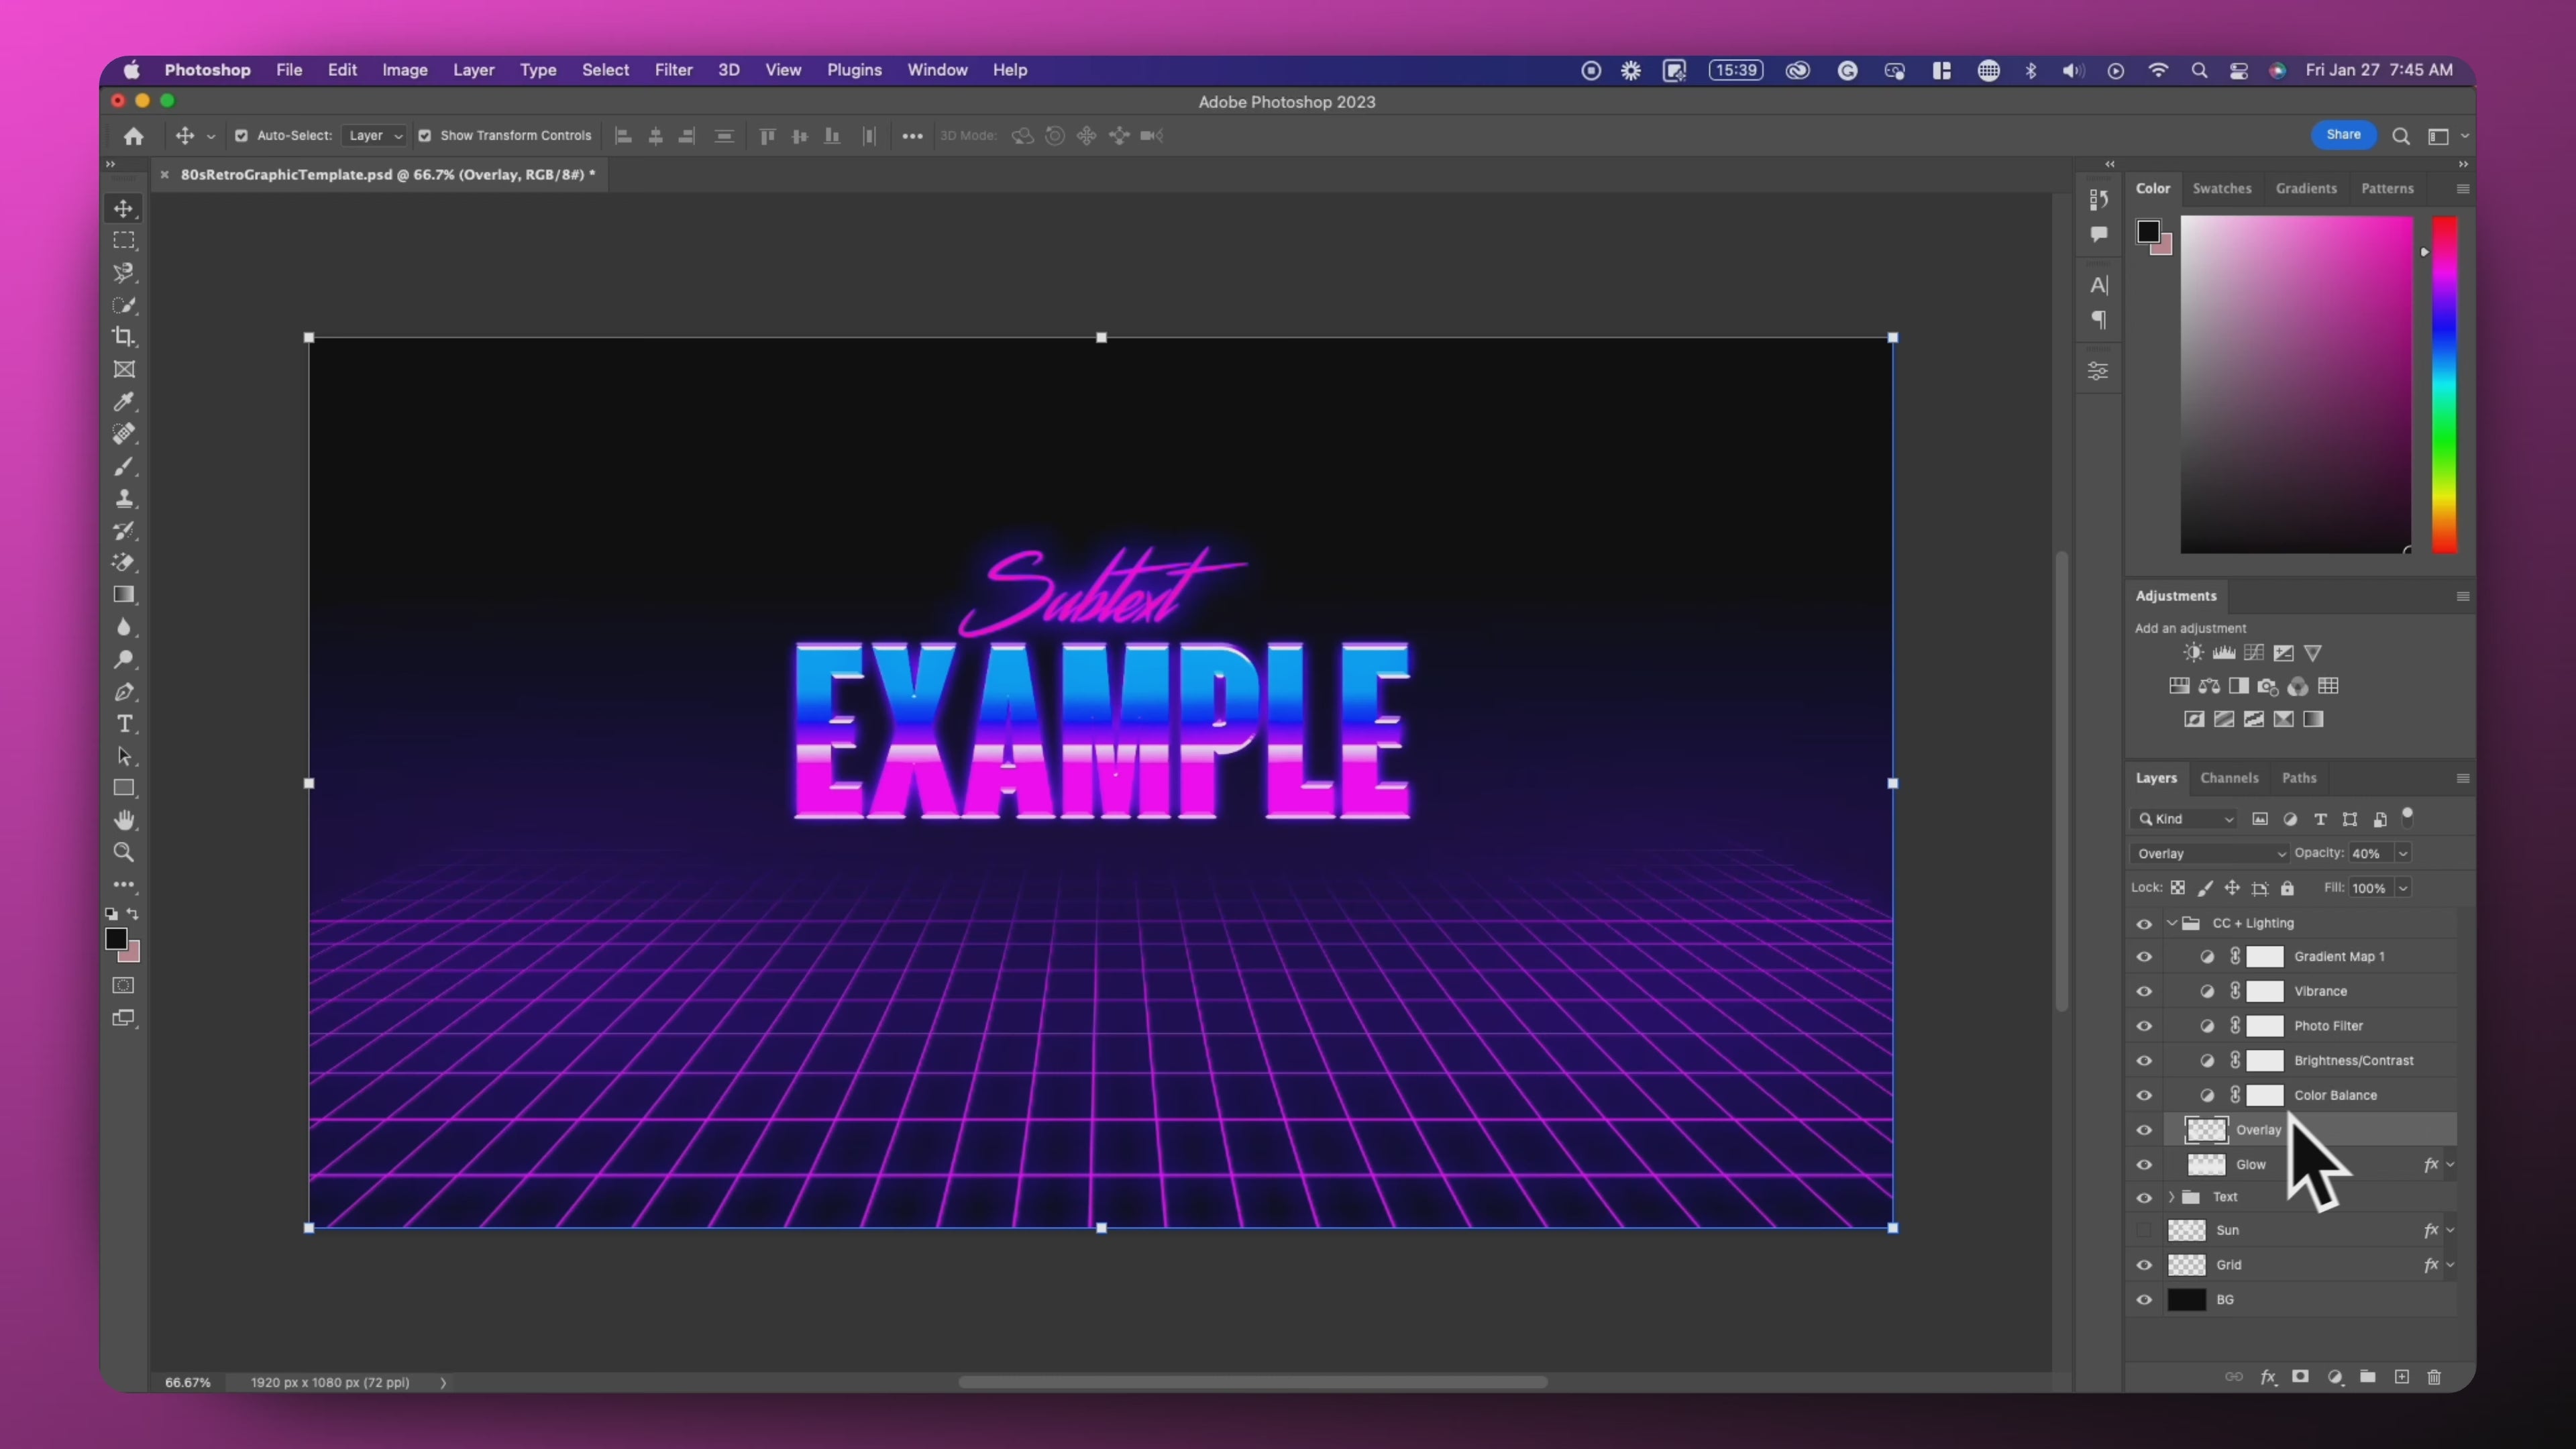Open the Filter menu
This screenshot has width=2576, height=1449.
[x=673, y=70]
